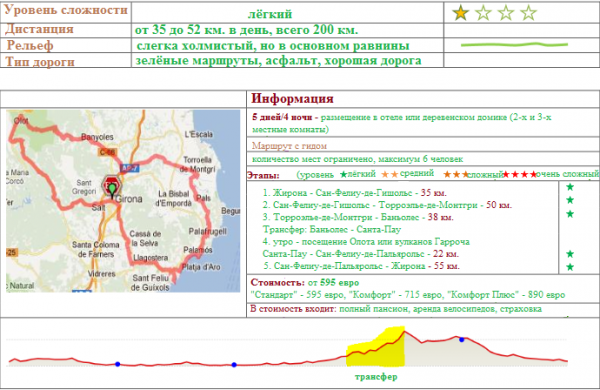Screen dimensions: 600x390
Task: Select stage 1 Жирона - Сан-Фелиу-де-Гишольс
Action: pos(355,193)
